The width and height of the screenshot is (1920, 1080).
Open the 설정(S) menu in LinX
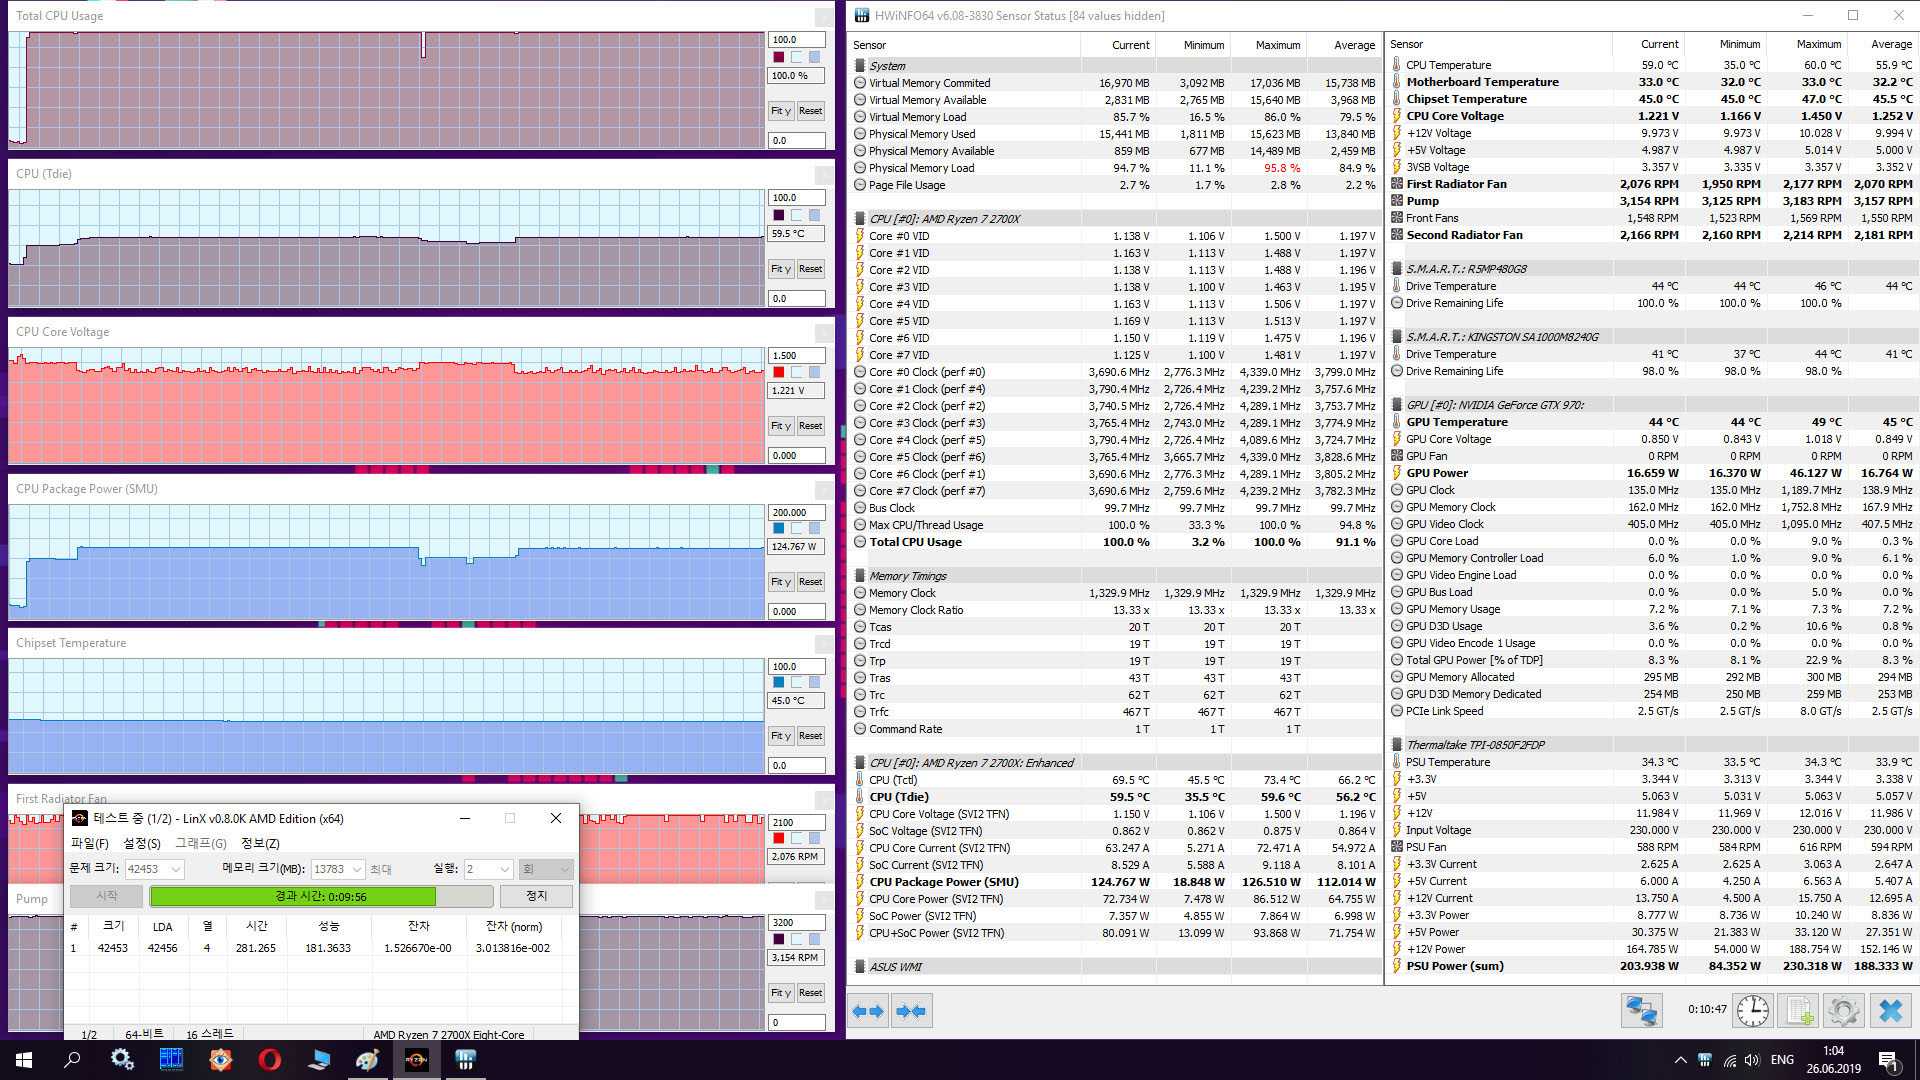[x=141, y=843]
